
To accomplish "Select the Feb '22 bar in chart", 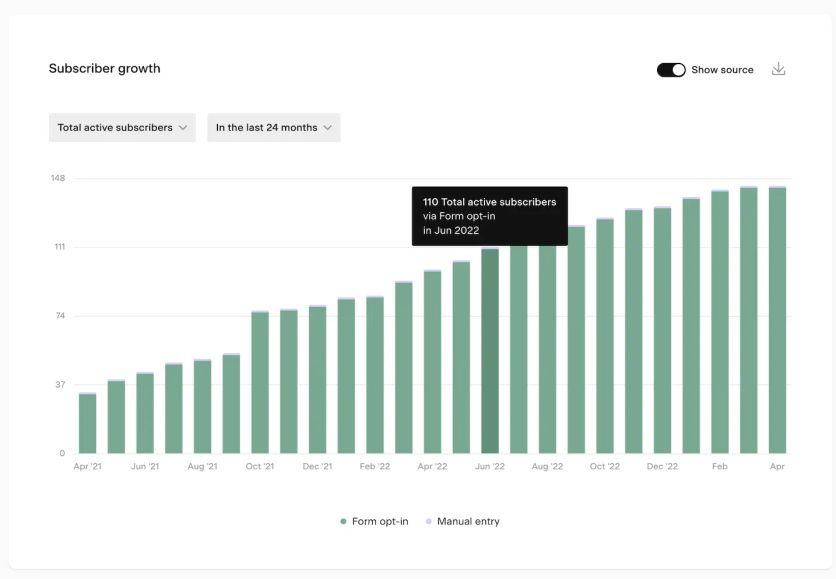I will point(375,375).
